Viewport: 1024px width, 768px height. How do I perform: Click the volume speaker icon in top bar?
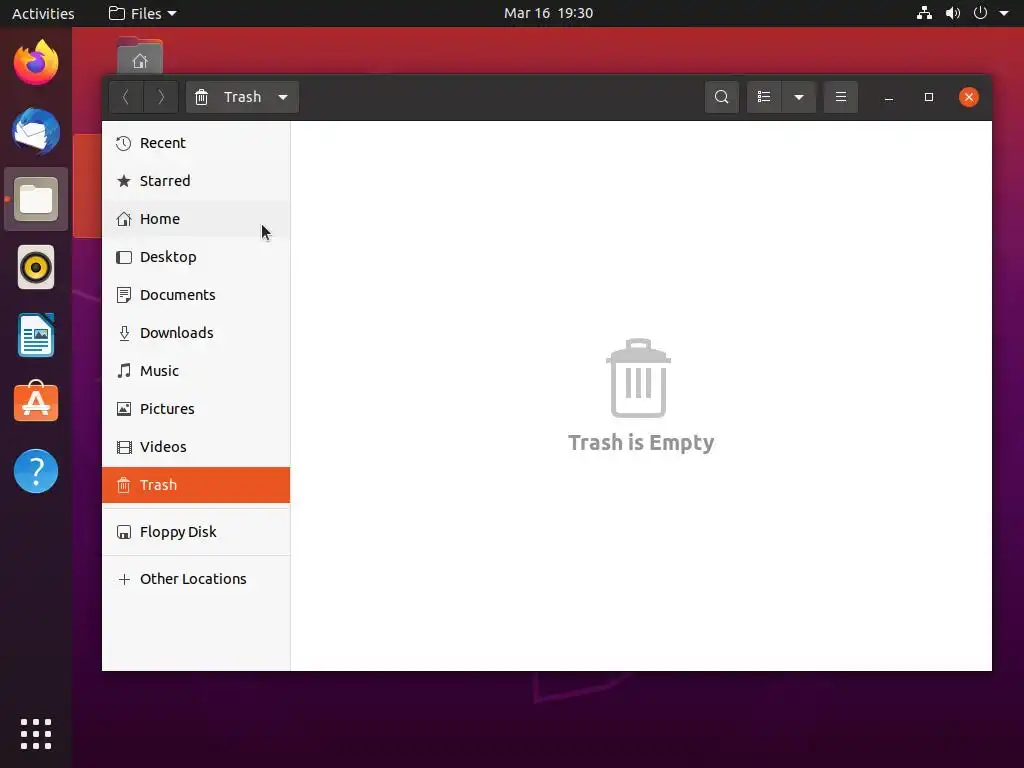(953, 13)
